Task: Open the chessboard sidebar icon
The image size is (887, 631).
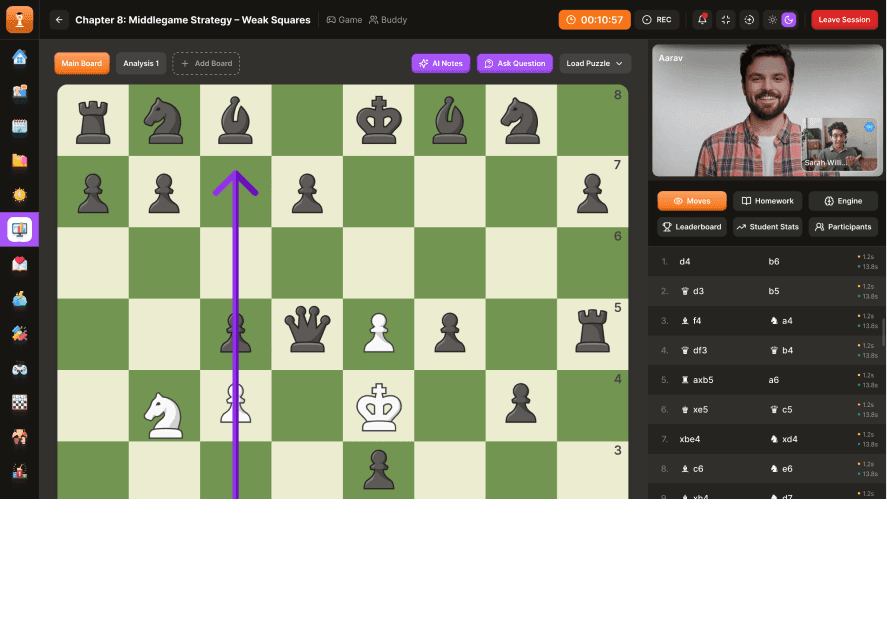Action: tap(19, 402)
